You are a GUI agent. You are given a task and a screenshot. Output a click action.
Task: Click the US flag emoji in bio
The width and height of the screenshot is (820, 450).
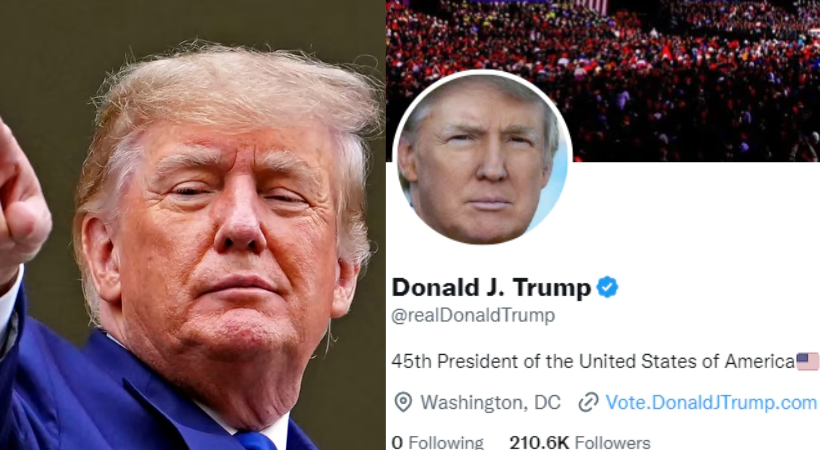807,361
